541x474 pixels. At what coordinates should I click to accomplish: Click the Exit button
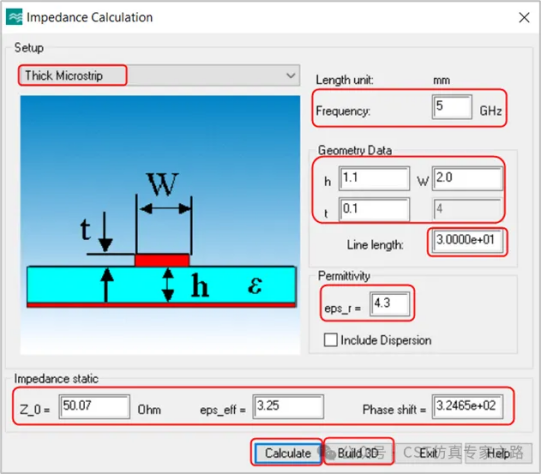point(429,453)
